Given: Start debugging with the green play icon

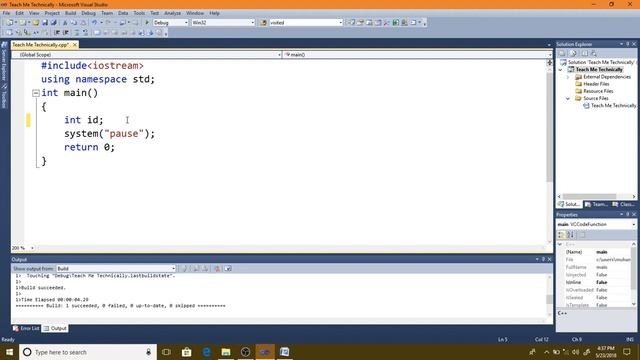Looking at the screenshot, I should click(147, 22).
